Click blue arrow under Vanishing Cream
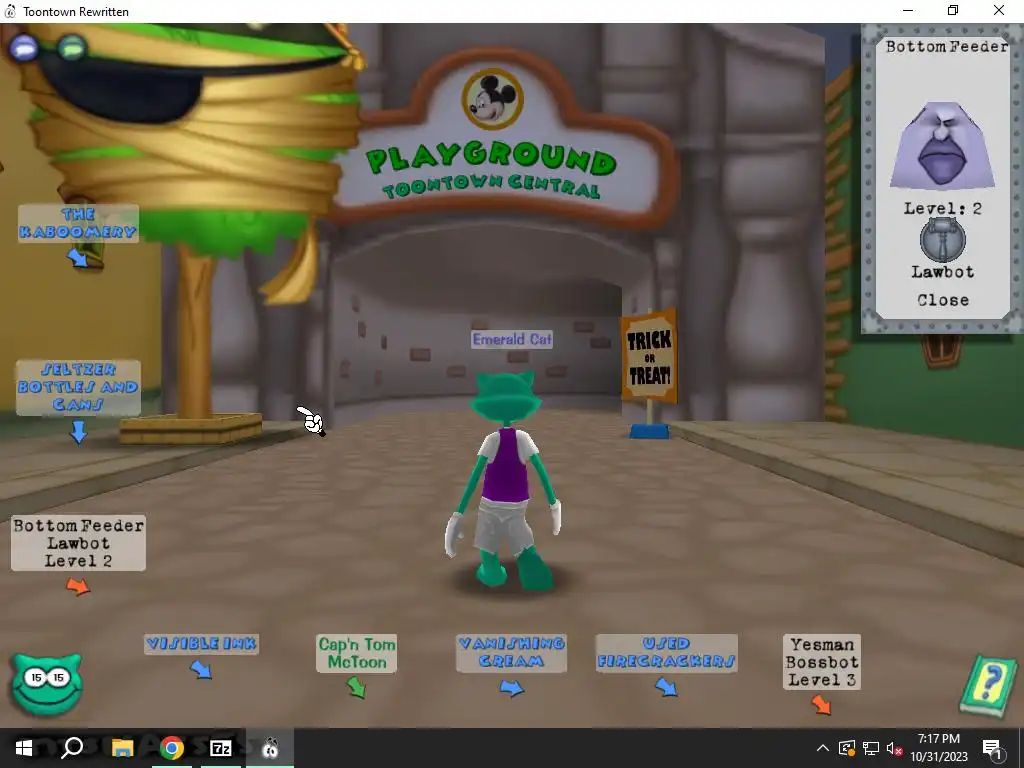Viewport: 1024px width, 768px height. click(x=511, y=688)
